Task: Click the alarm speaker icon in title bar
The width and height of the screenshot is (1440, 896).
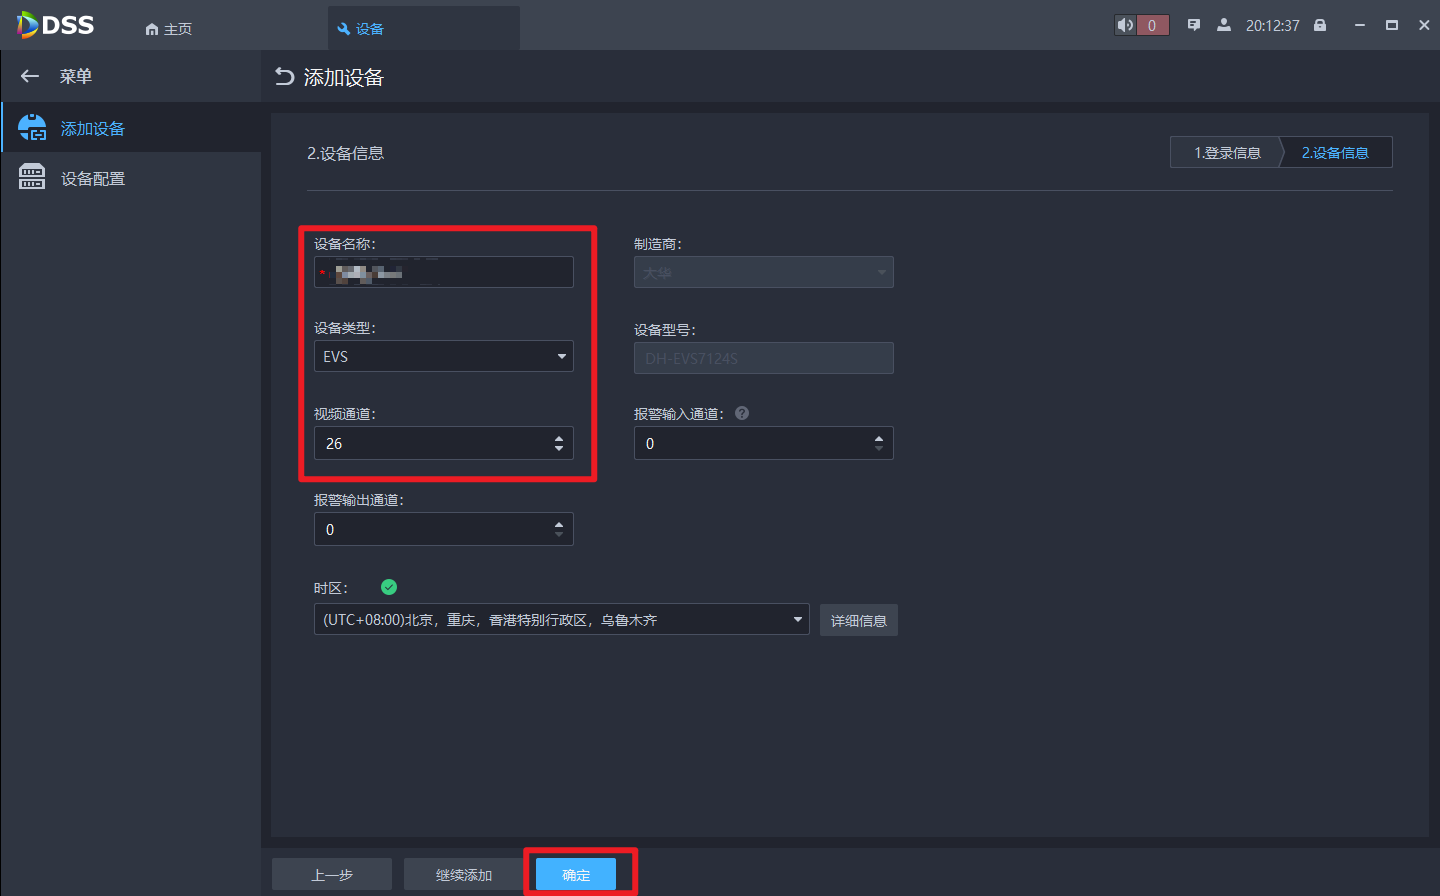Action: point(1126,25)
